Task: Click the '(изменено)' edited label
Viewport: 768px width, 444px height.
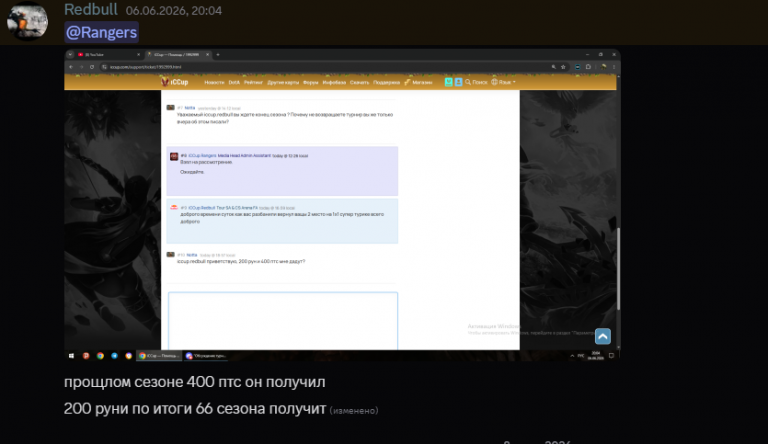Action: point(354,411)
